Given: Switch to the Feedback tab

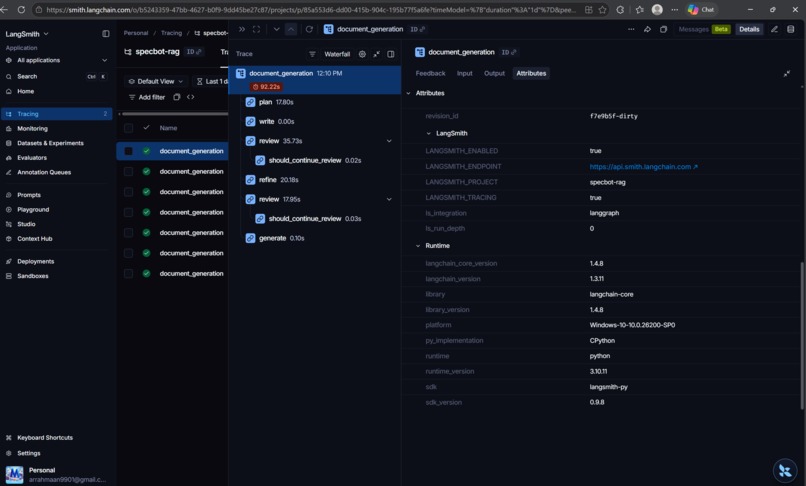Looking at the screenshot, I should coord(430,74).
